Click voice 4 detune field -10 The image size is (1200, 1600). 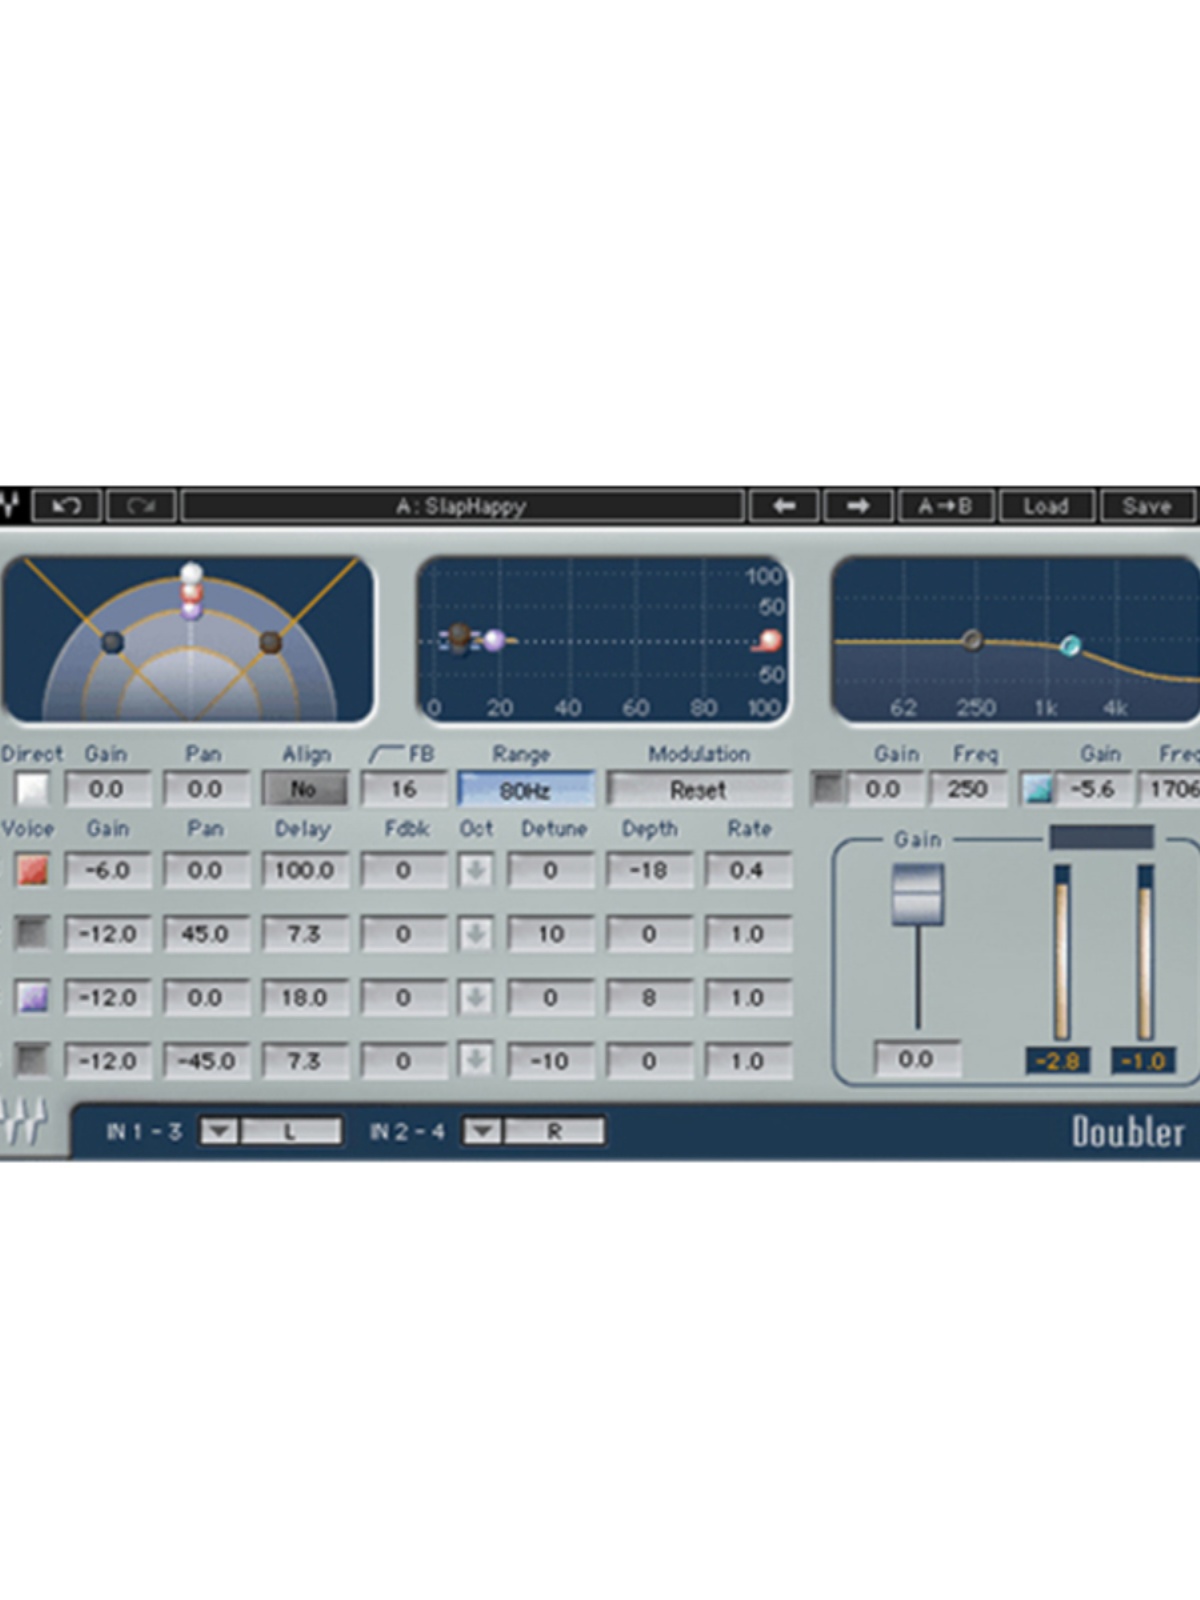[x=551, y=1061]
